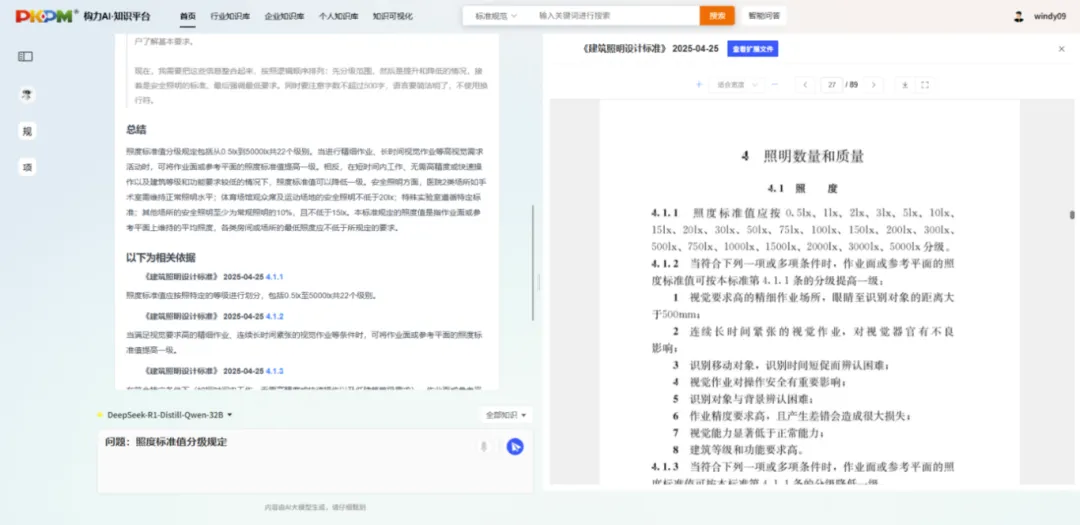Open the 4.1.1 reference link
The height and width of the screenshot is (525, 1080).
275,276
